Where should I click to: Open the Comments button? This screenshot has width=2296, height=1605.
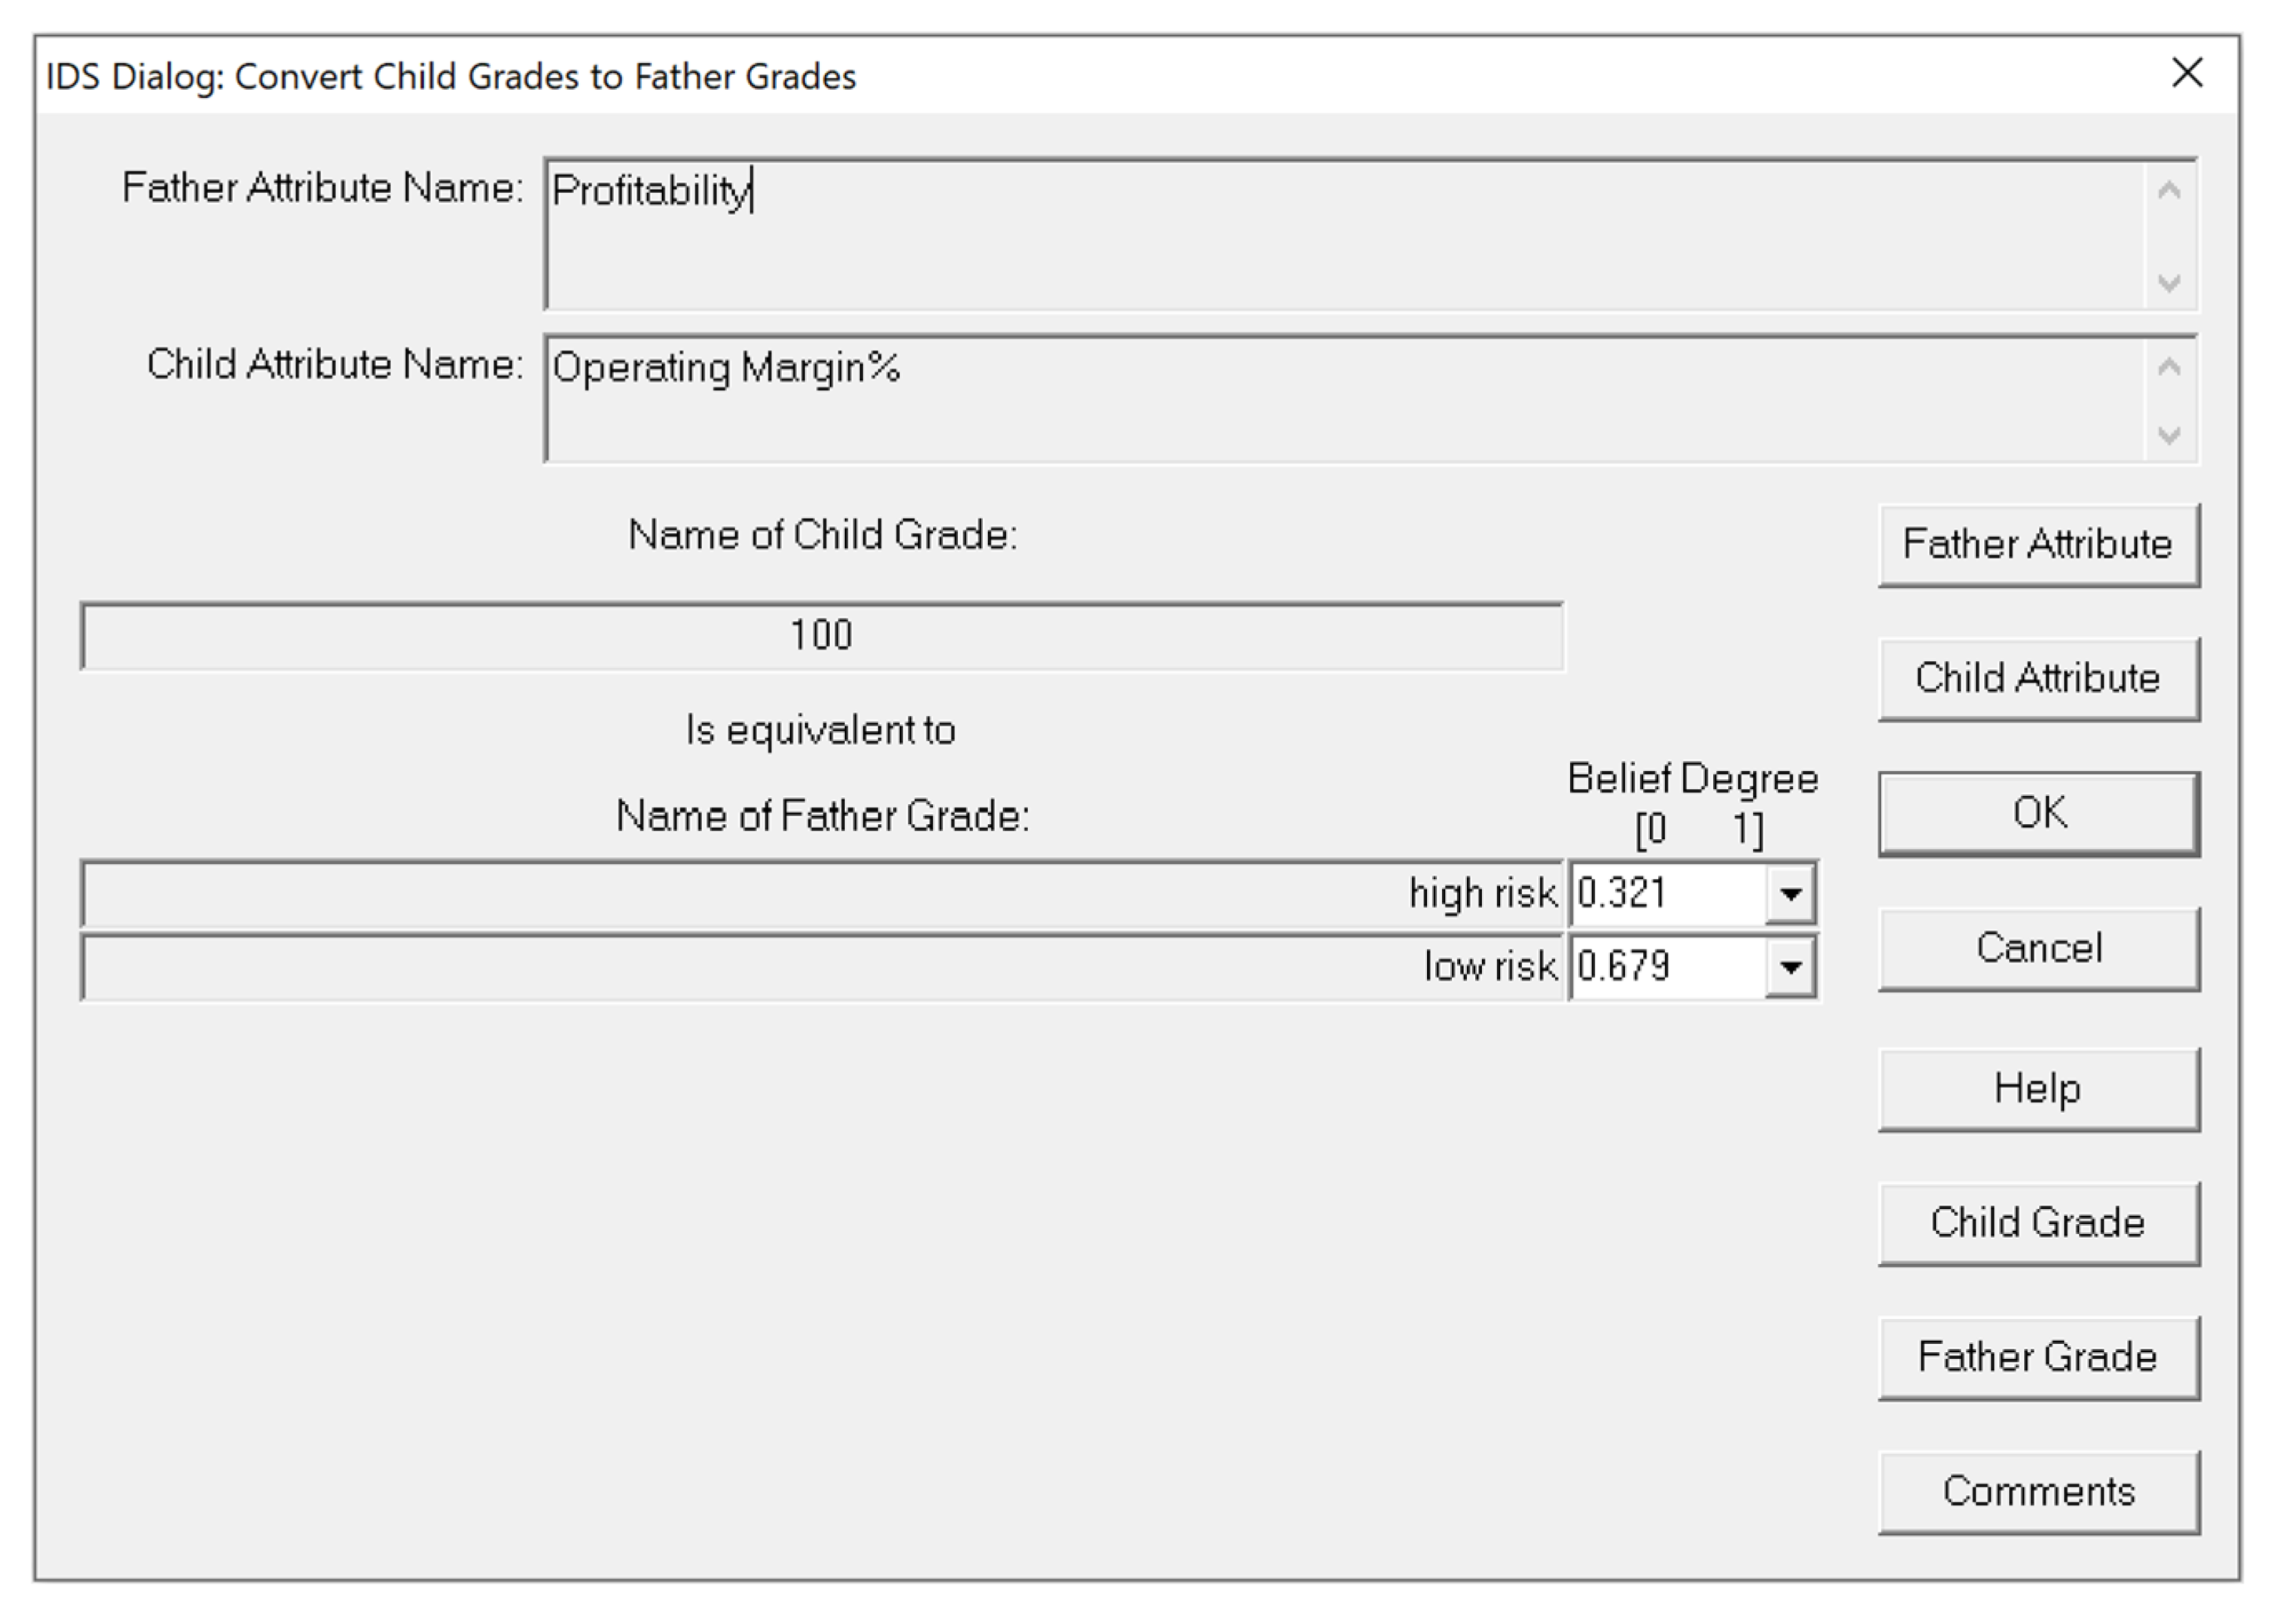[2038, 1492]
